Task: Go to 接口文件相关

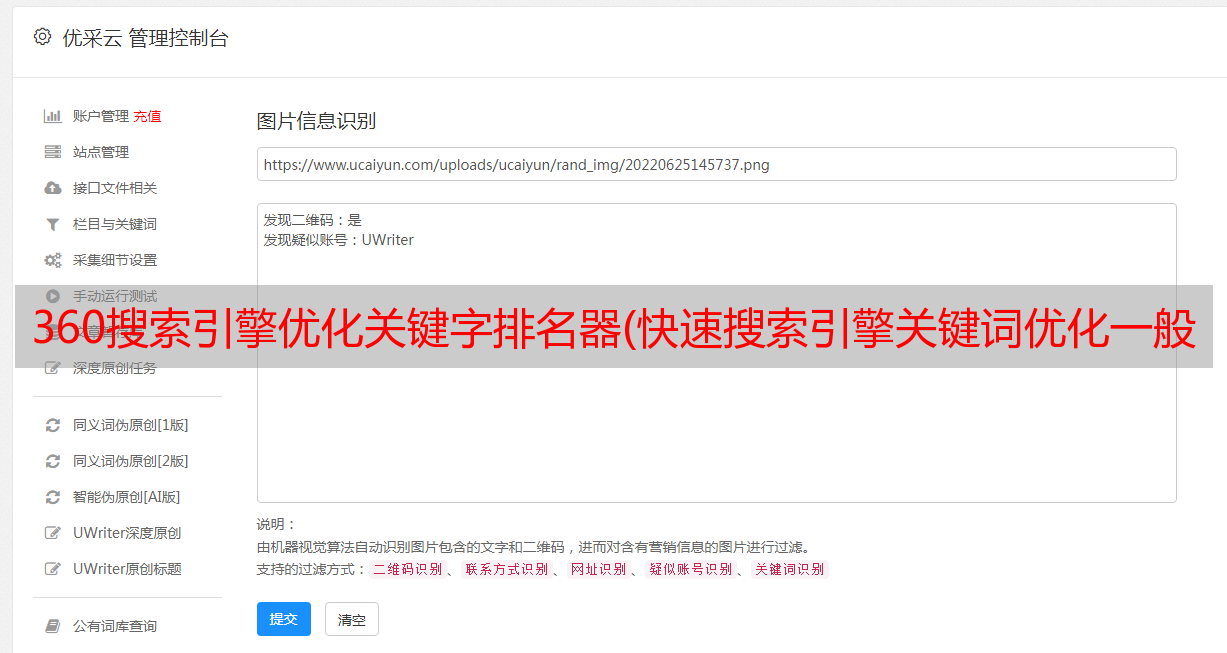Action: click(115, 188)
